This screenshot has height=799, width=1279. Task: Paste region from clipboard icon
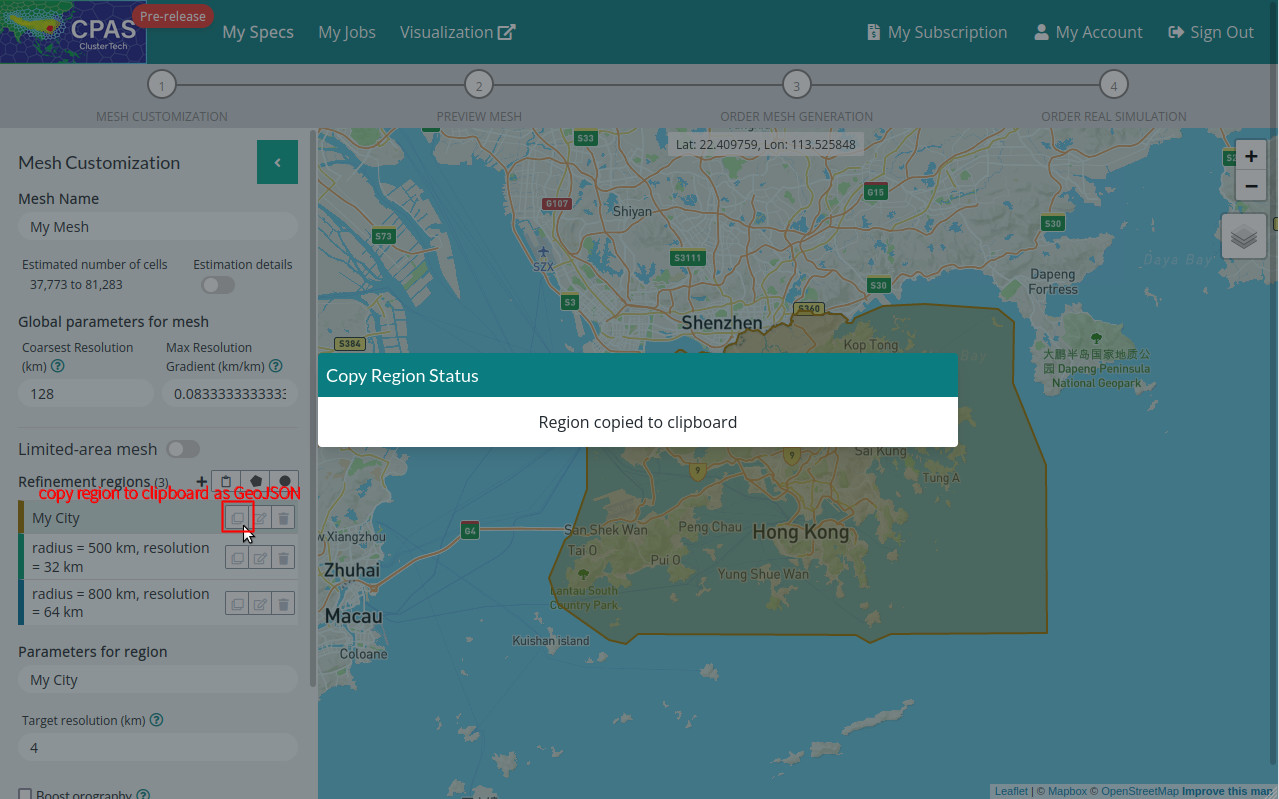click(226, 482)
